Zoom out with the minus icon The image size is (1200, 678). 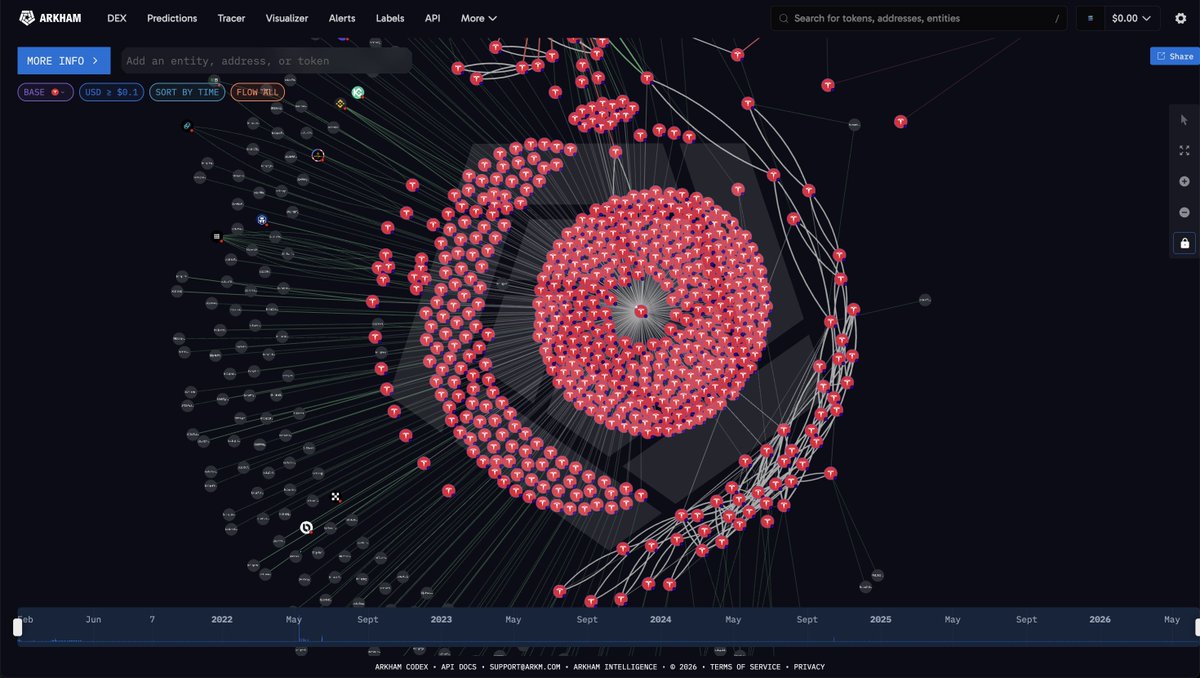tap(1184, 212)
